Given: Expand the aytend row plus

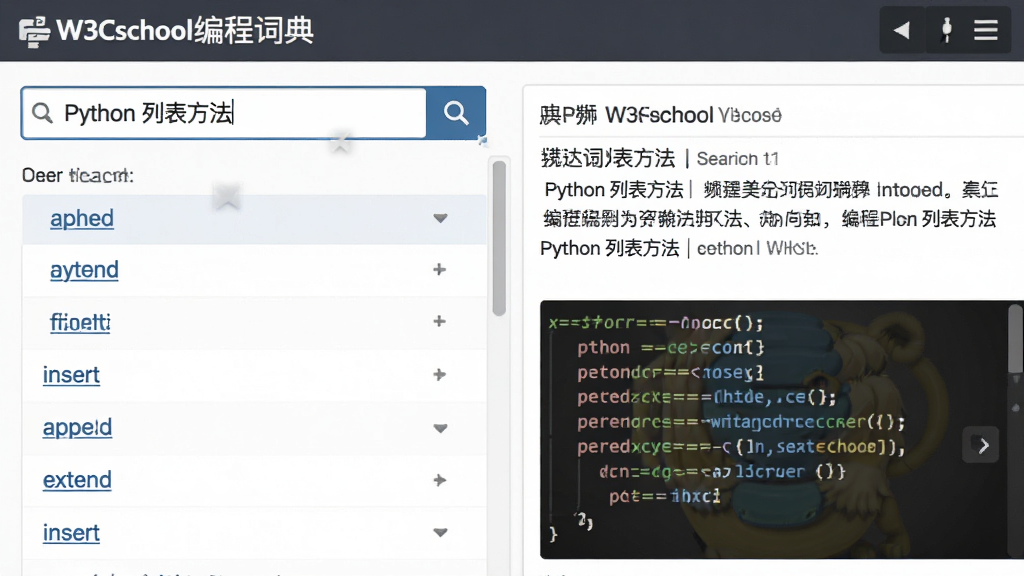Looking at the screenshot, I should [440, 269].
